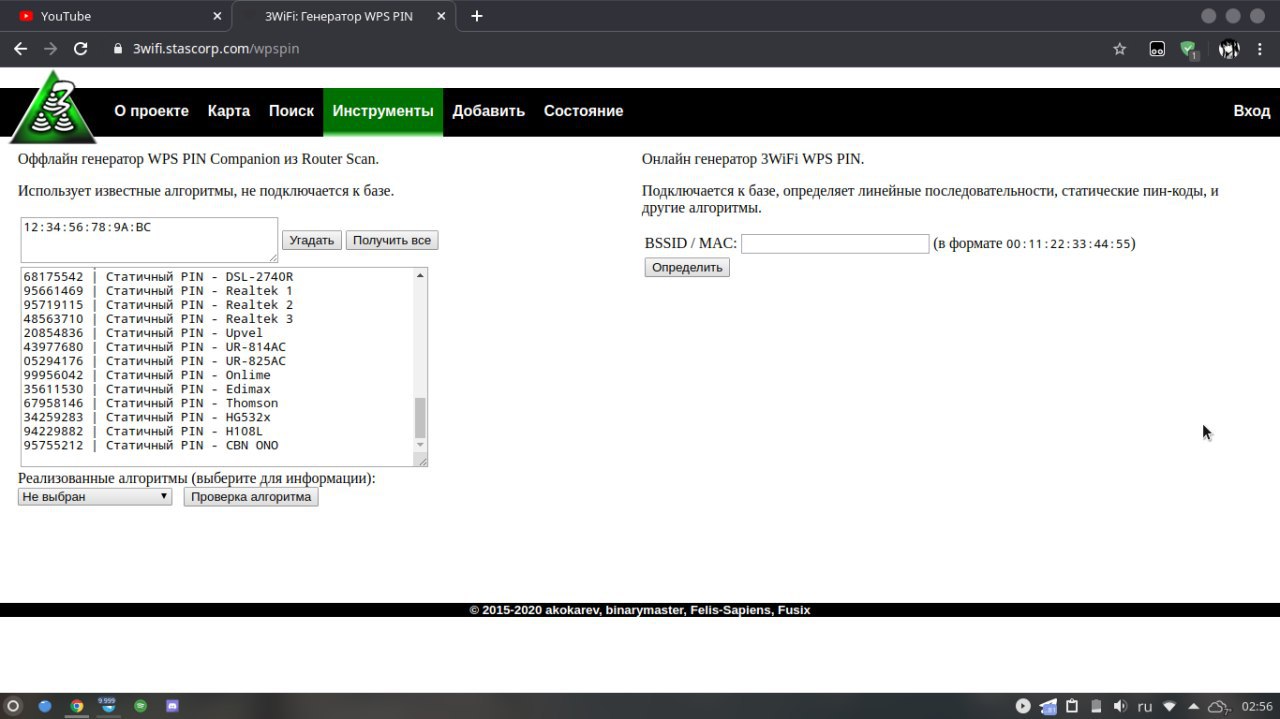Close the YouTube tab
Viewport: 1280px width, 719px height.
coord(218,16)
